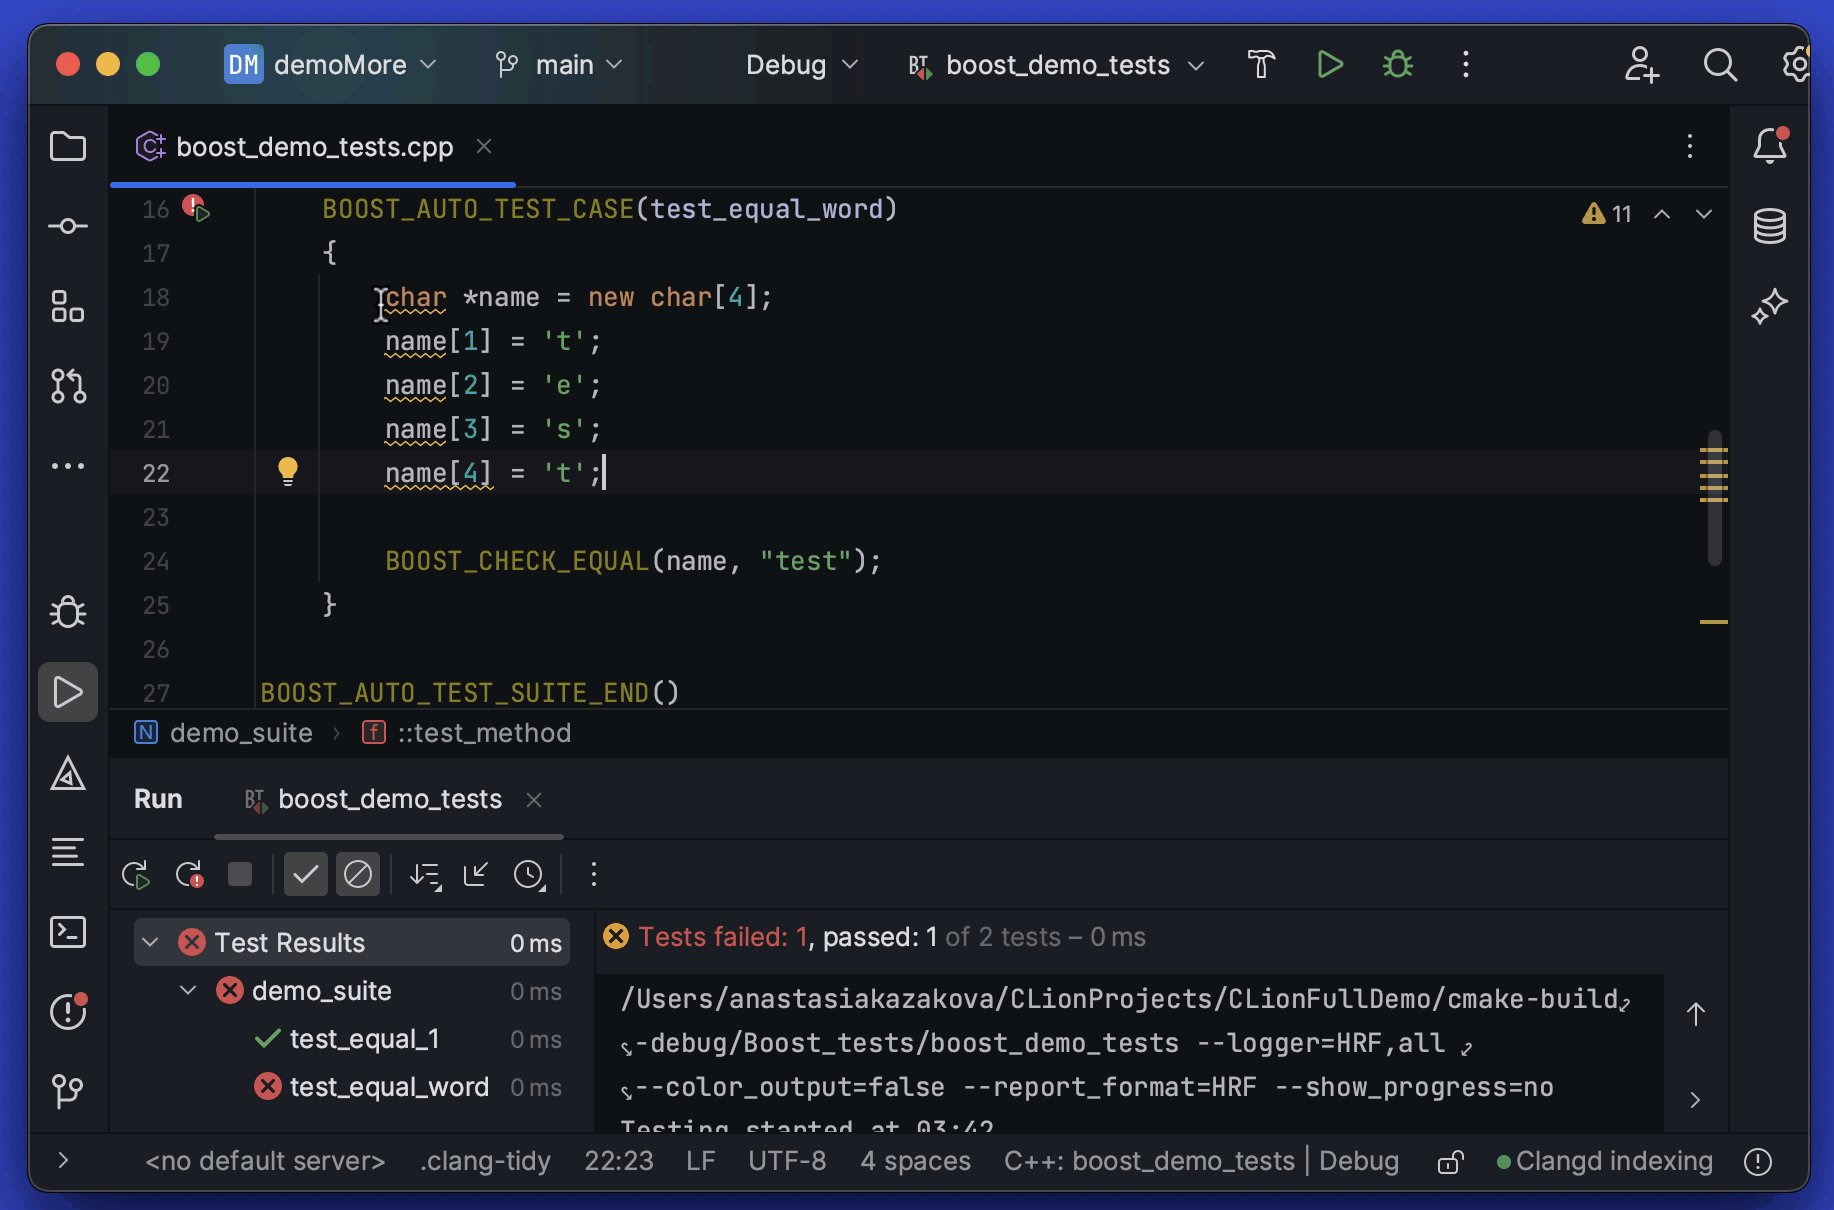The height and width of the screenshot is (1210, 1834).
Task: Rerun failed tests
Action: [x=189, y=875]
